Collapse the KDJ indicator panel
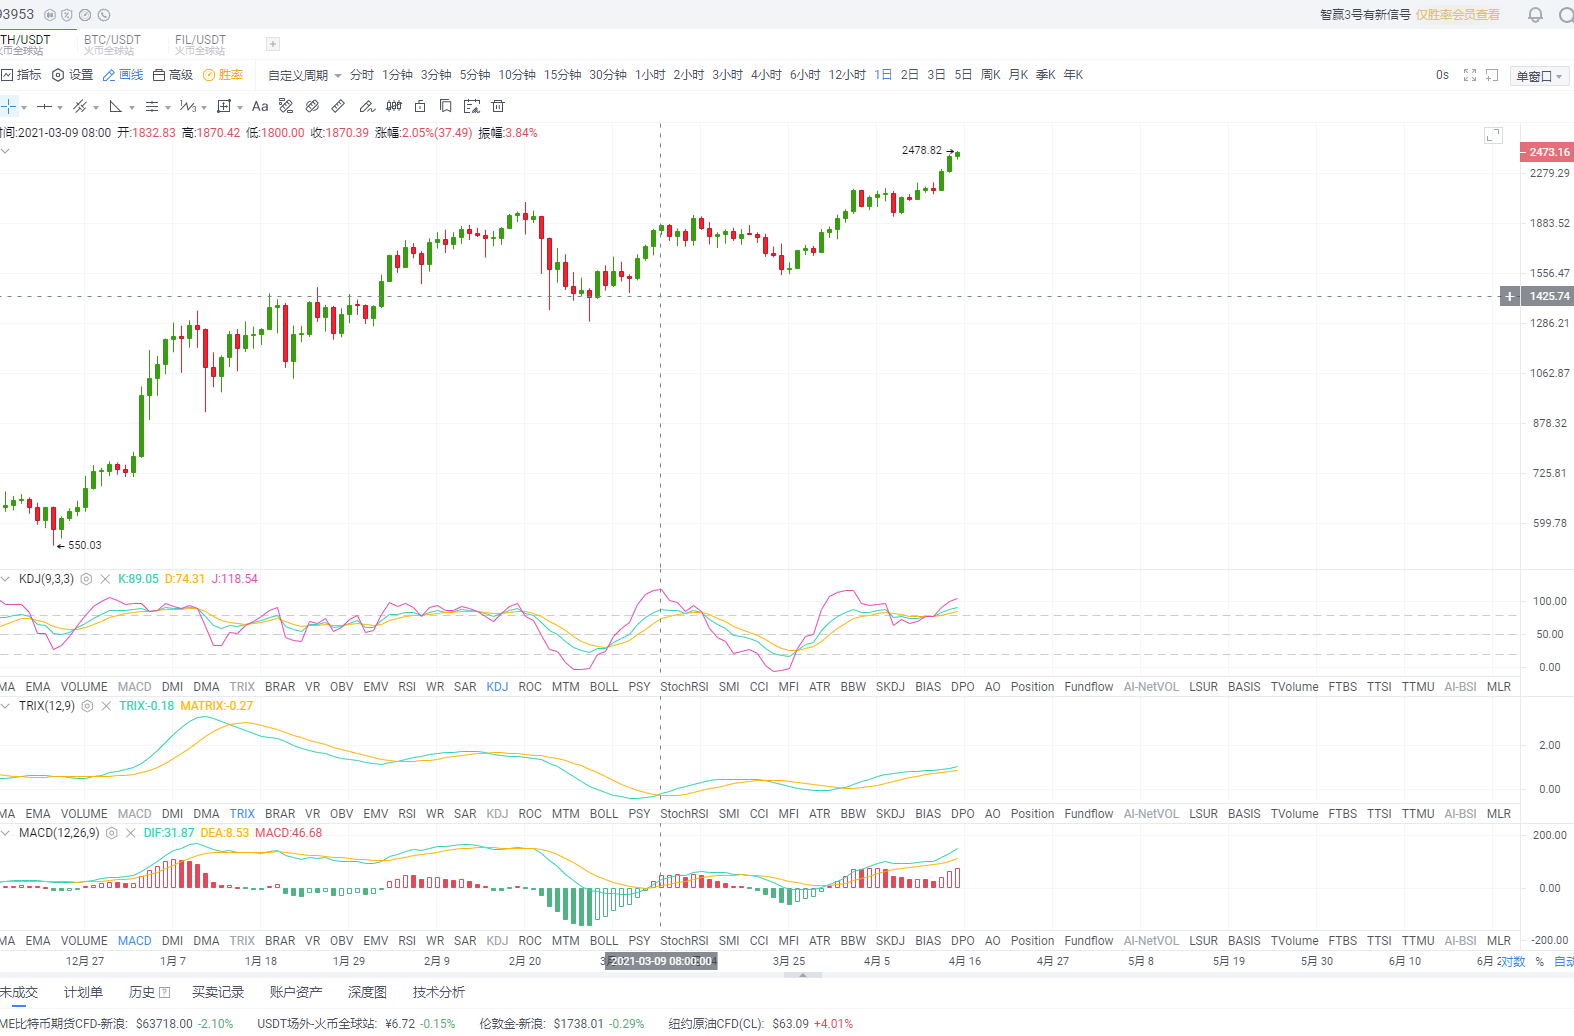The height and width of the screenshot is (1036, 1574). [6, 579]
